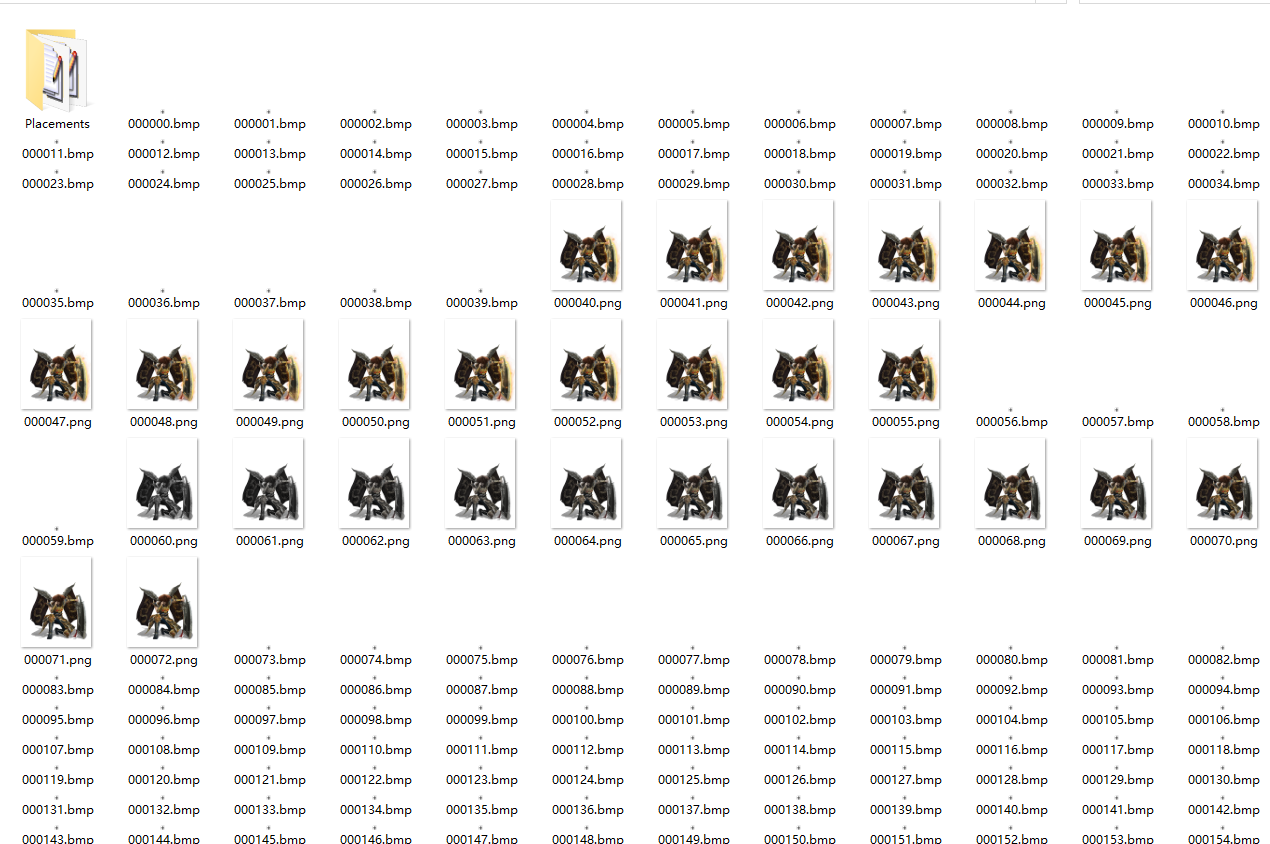Select the file 000000.bmp
1270x844 pixels.
[163, 123]
